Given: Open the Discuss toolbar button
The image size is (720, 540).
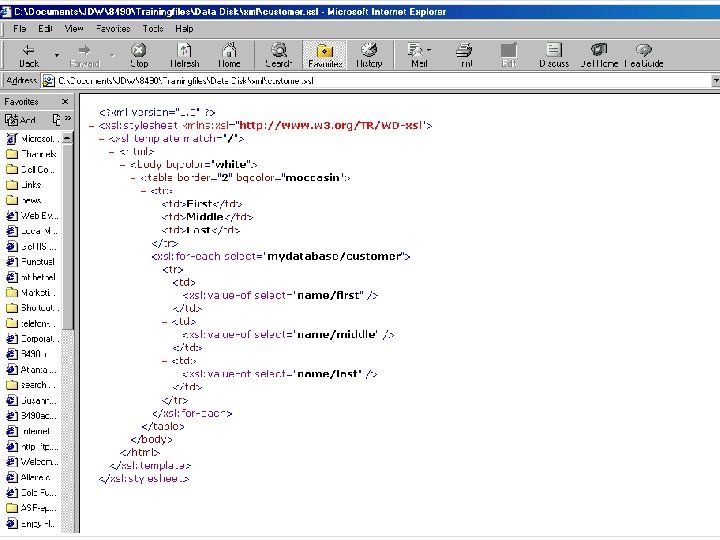Looking at the screenshot, I should pyautogui.click(x=554, y=56).
